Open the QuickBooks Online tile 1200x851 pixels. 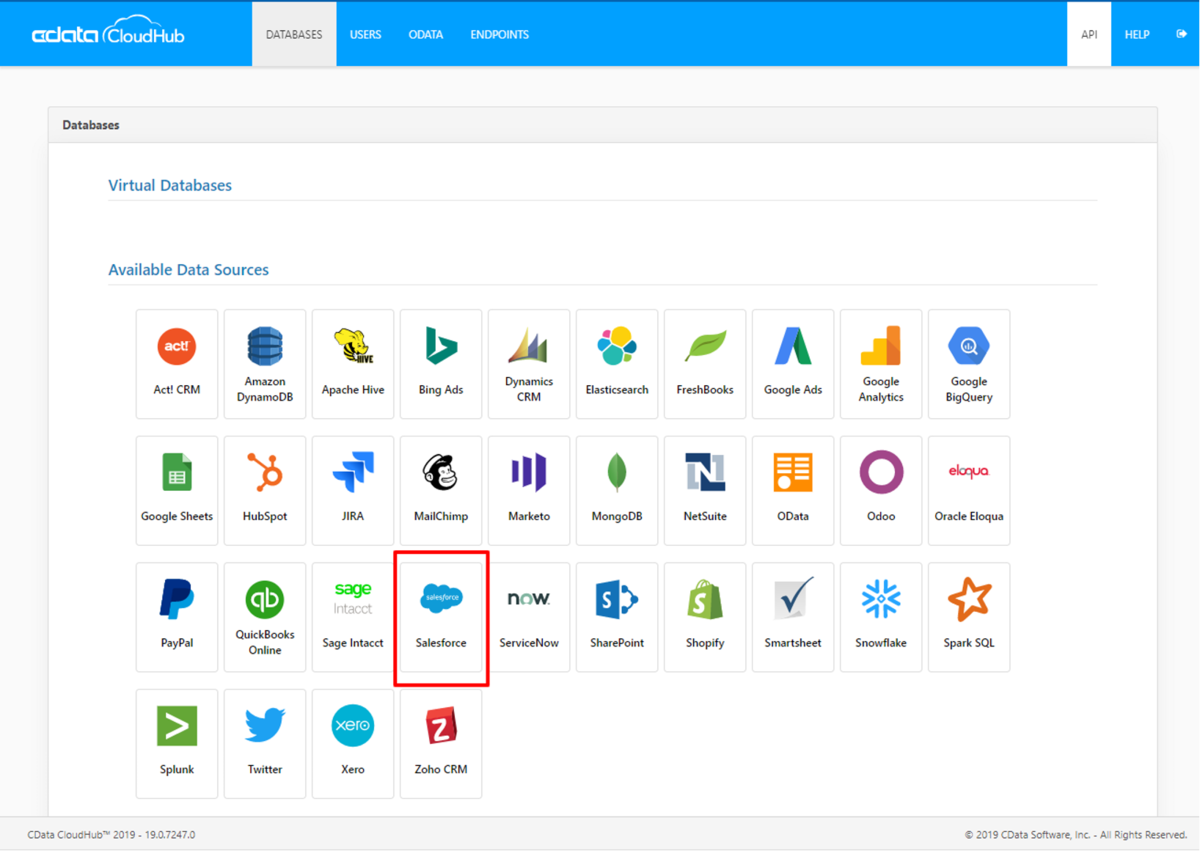(x=265, y=617)
